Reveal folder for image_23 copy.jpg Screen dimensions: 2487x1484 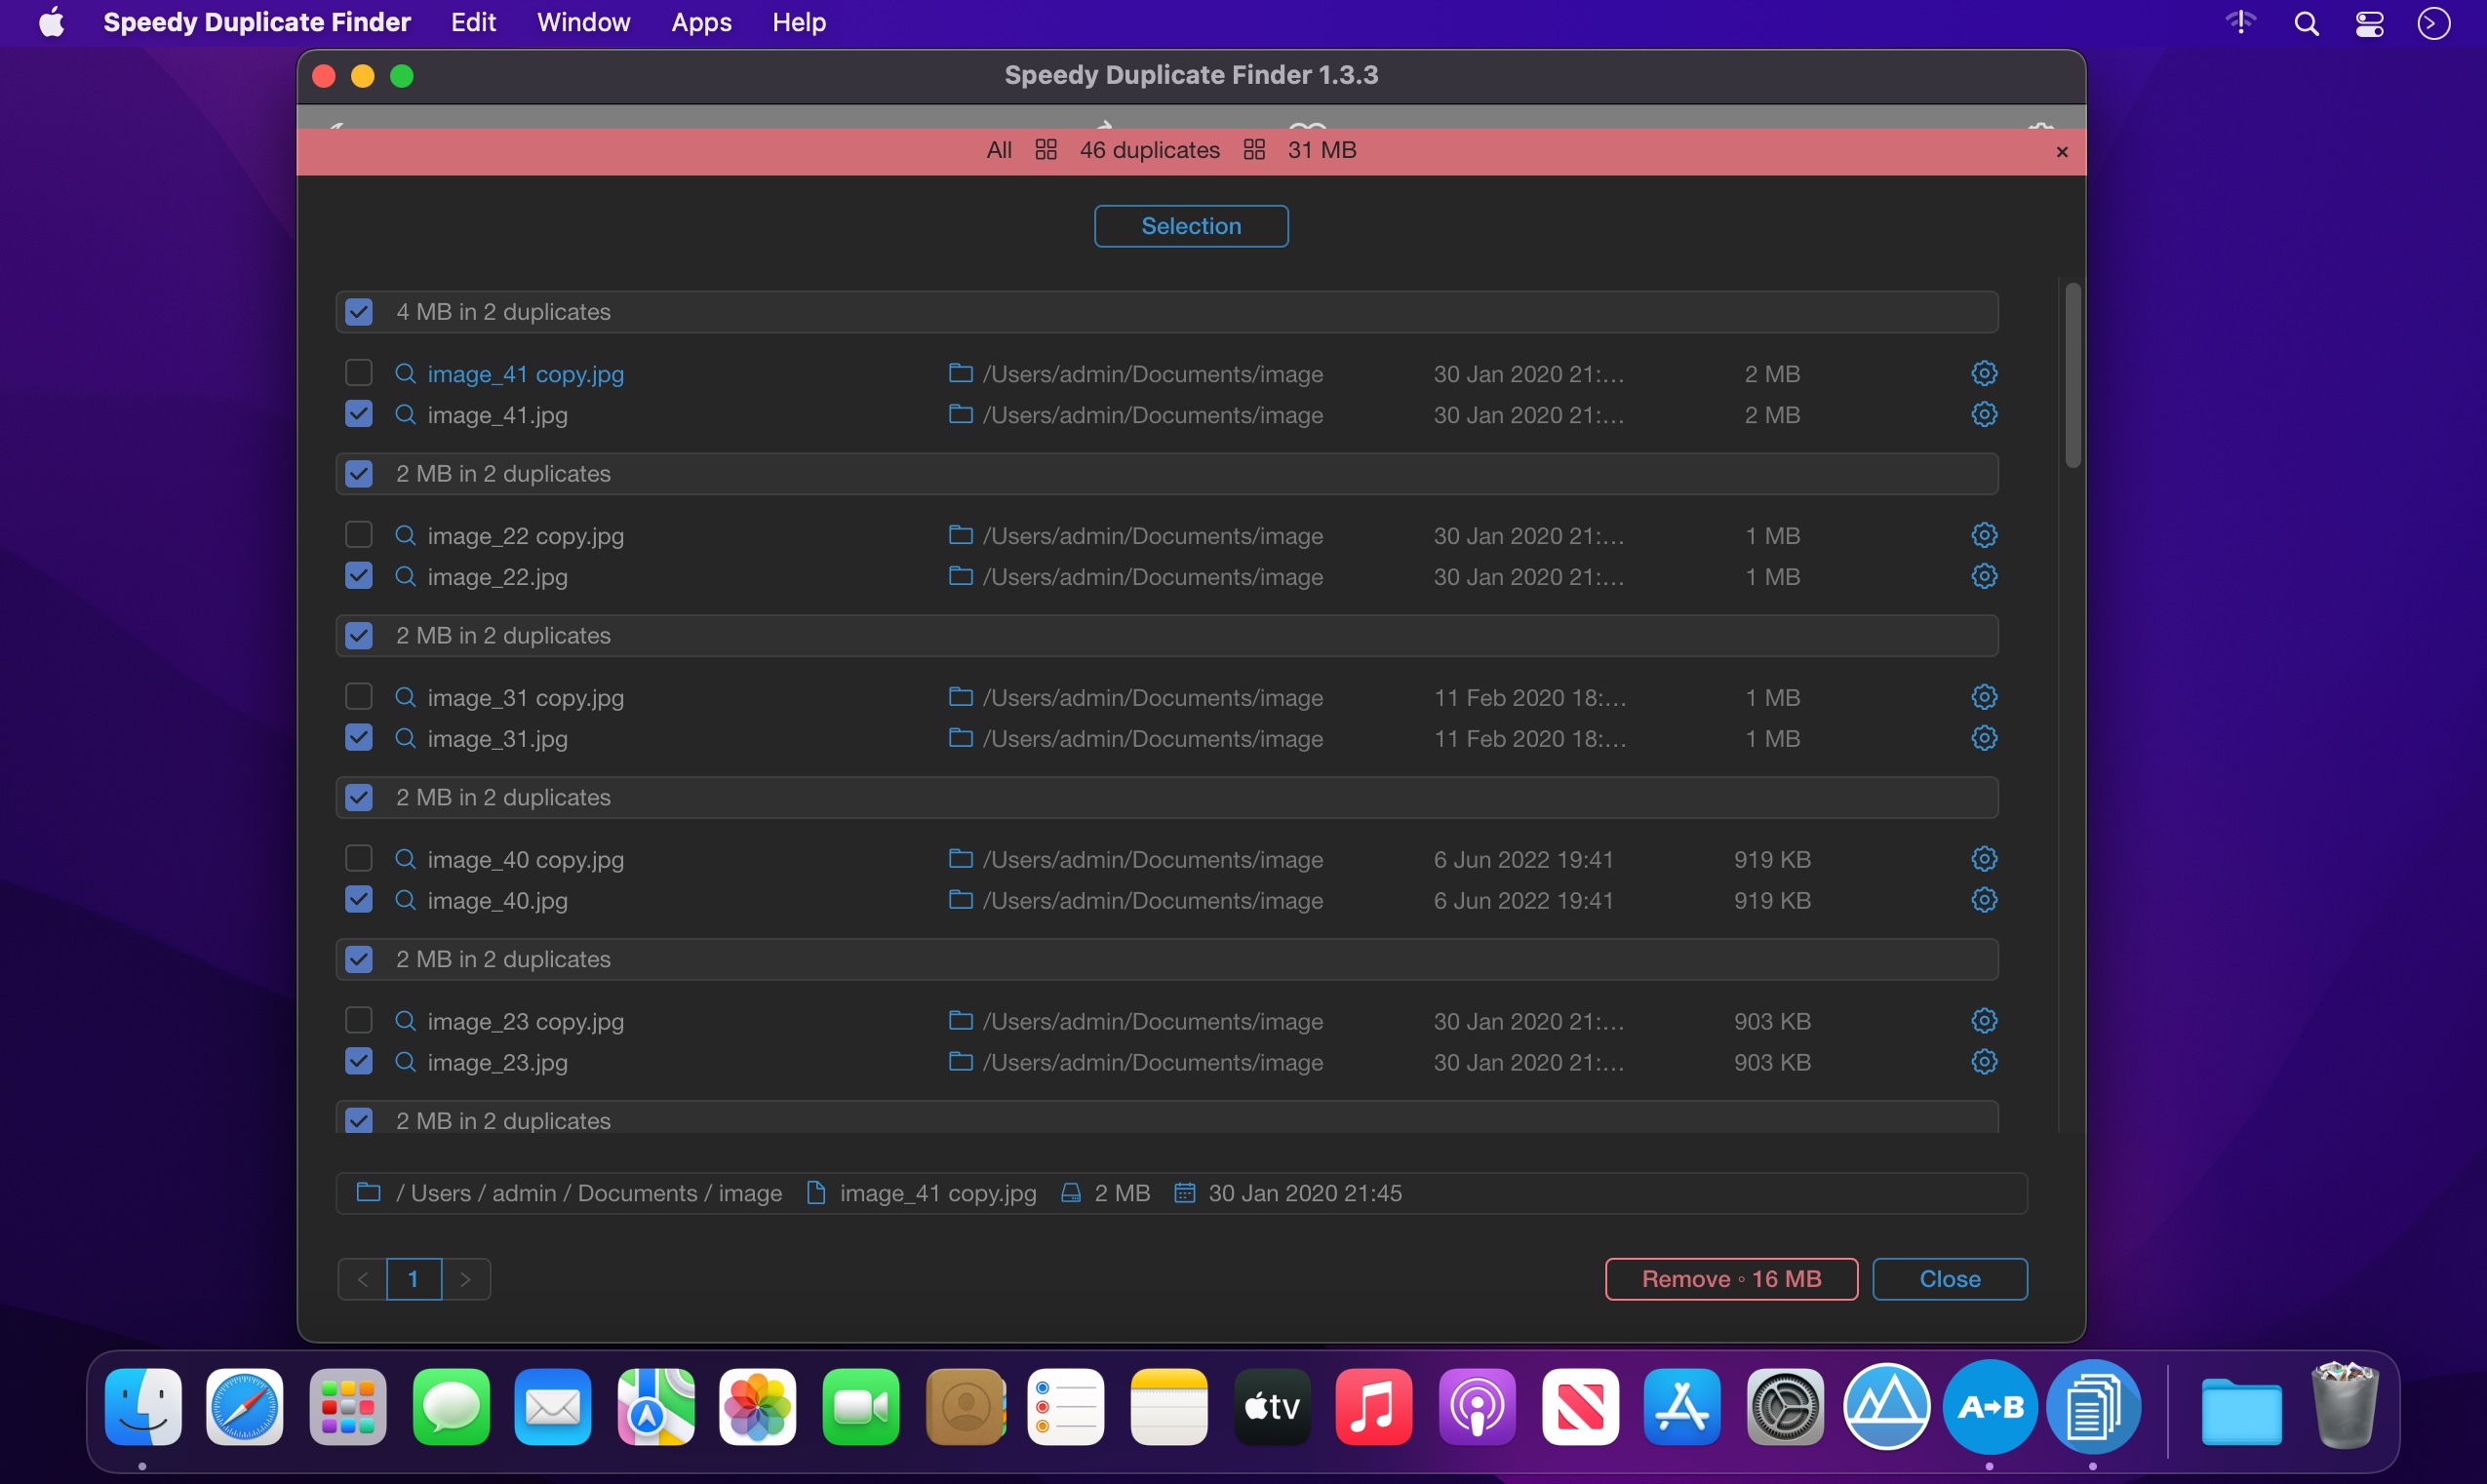[x=960, y=1020]
